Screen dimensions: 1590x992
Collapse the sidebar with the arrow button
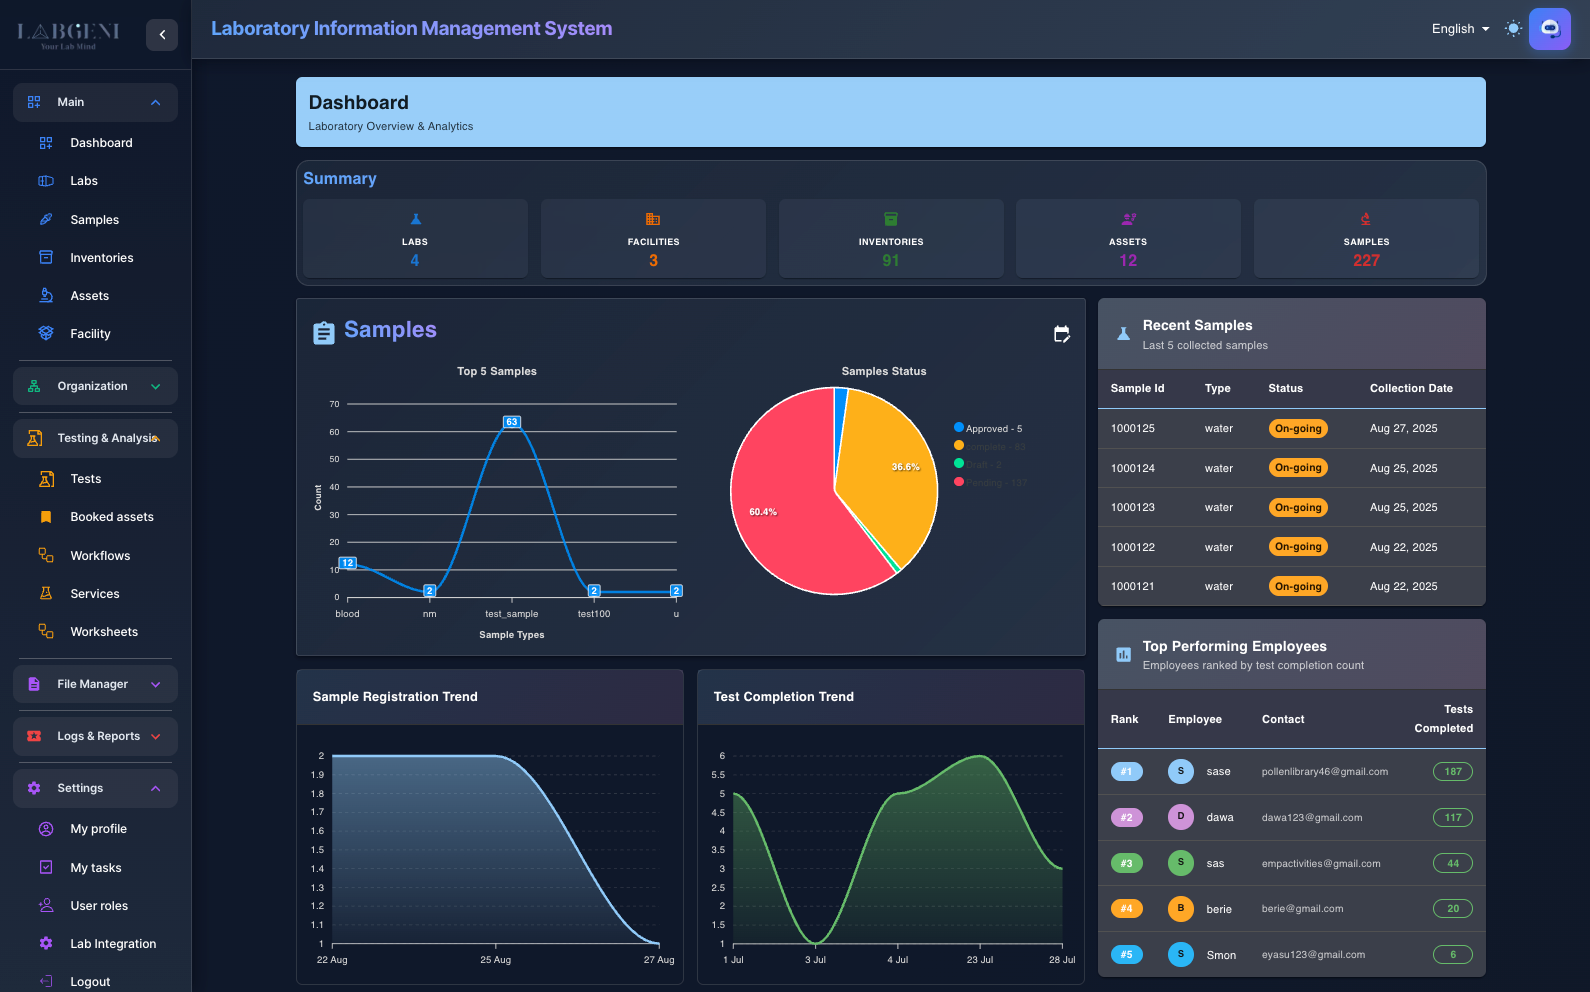pyautogui.click(x=162, y=35)
